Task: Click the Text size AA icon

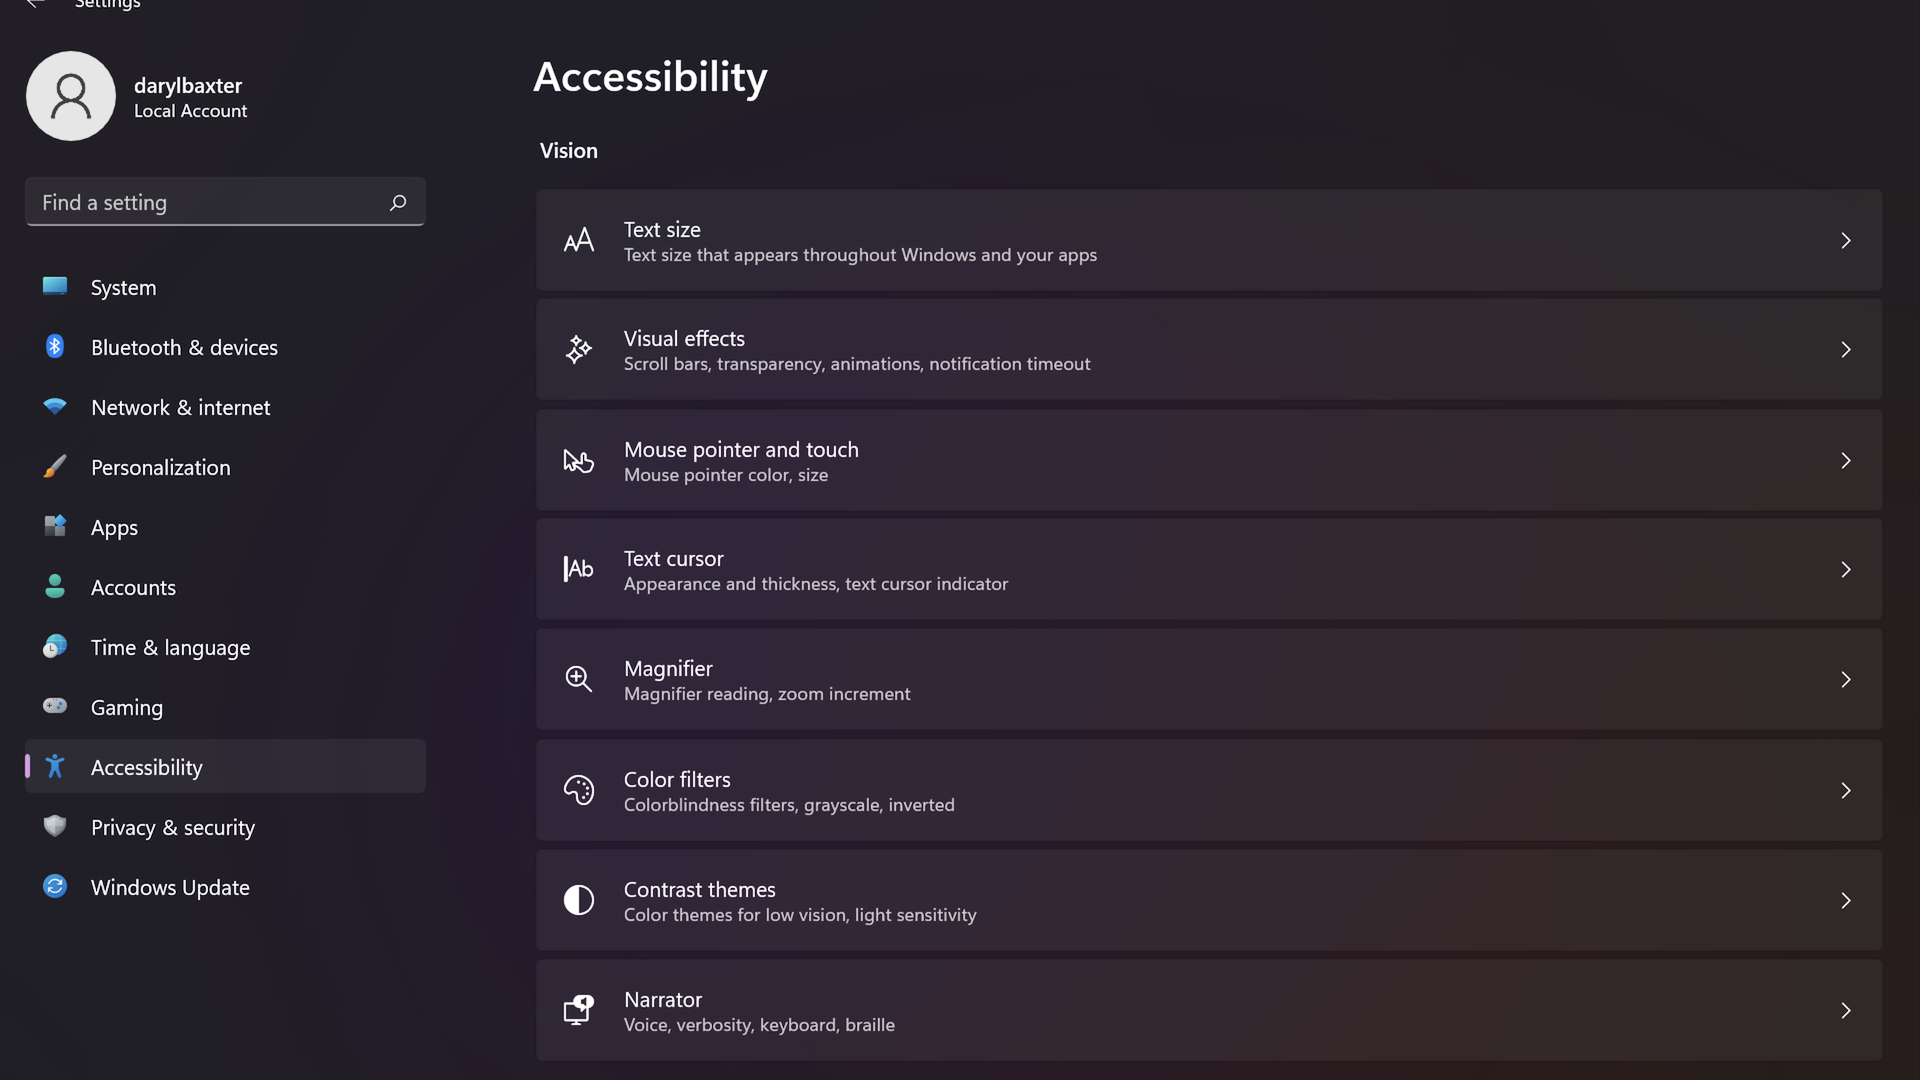Action: tap(578, 241)
